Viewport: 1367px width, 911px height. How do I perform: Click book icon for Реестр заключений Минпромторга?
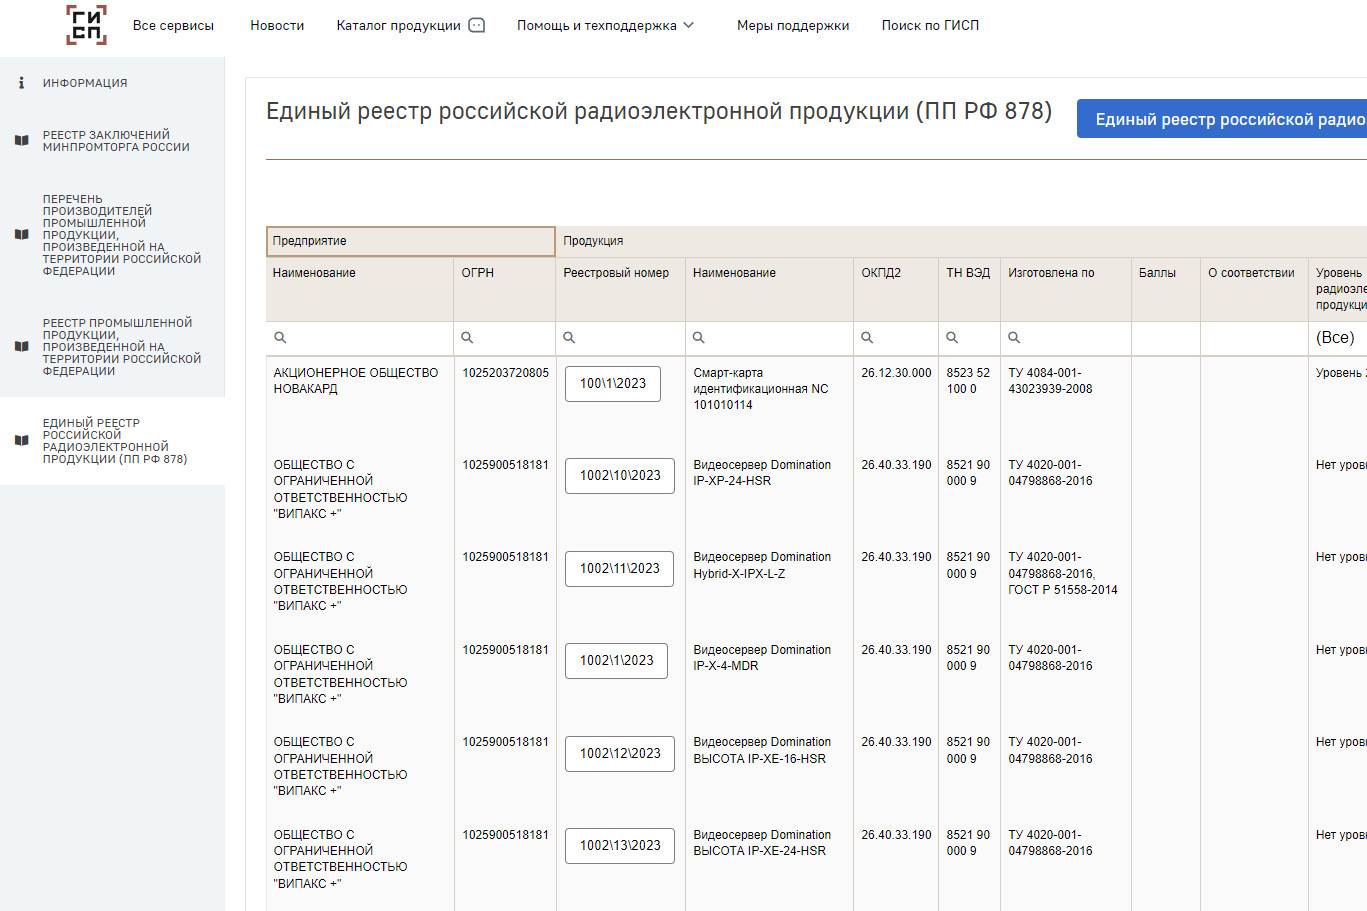click(x=21, y=141)
